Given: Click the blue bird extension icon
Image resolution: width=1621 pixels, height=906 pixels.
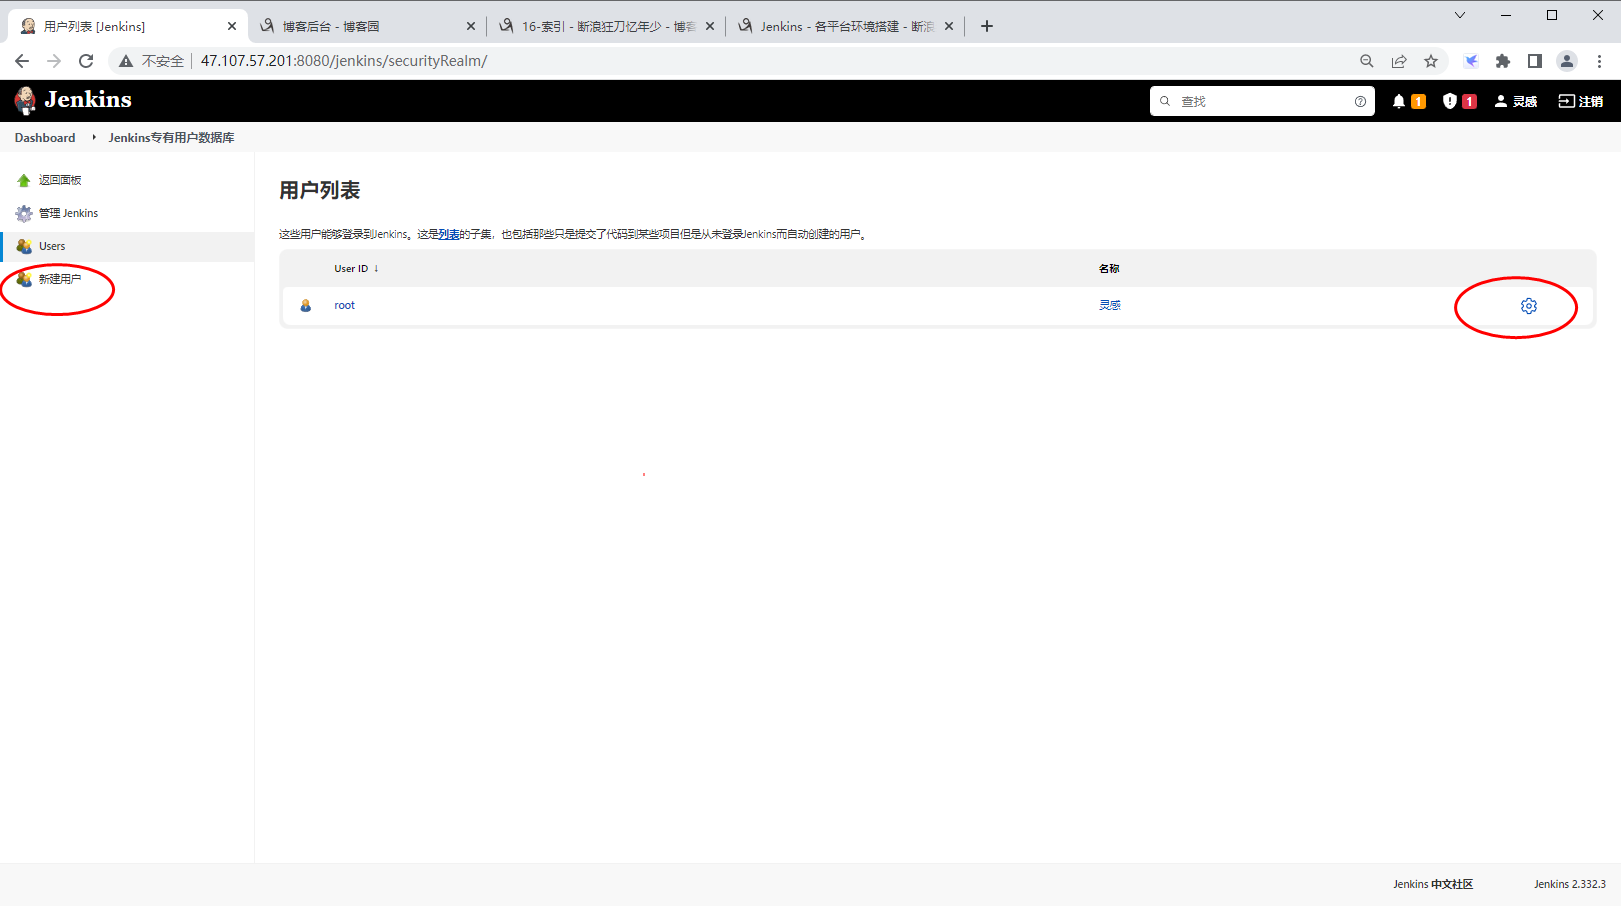Looking at the screenshot, I should coord(1471,61).
